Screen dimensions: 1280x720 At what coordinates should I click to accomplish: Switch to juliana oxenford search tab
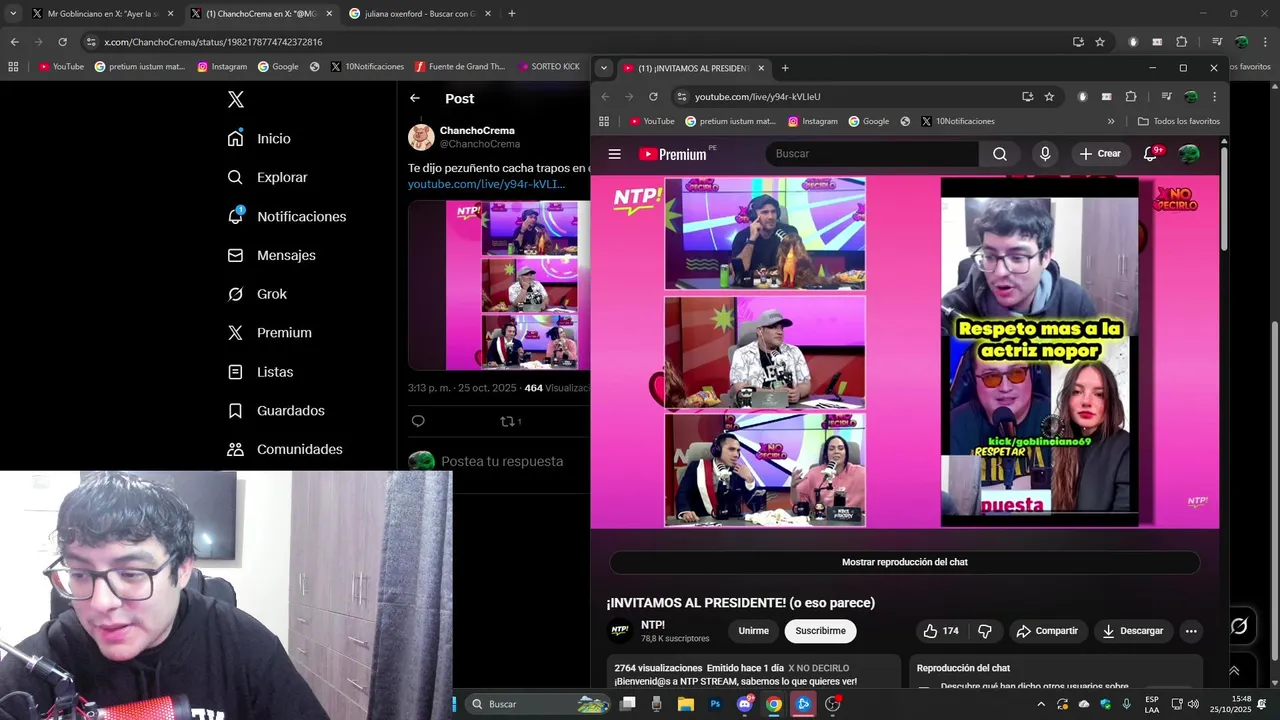pos(420,14)
